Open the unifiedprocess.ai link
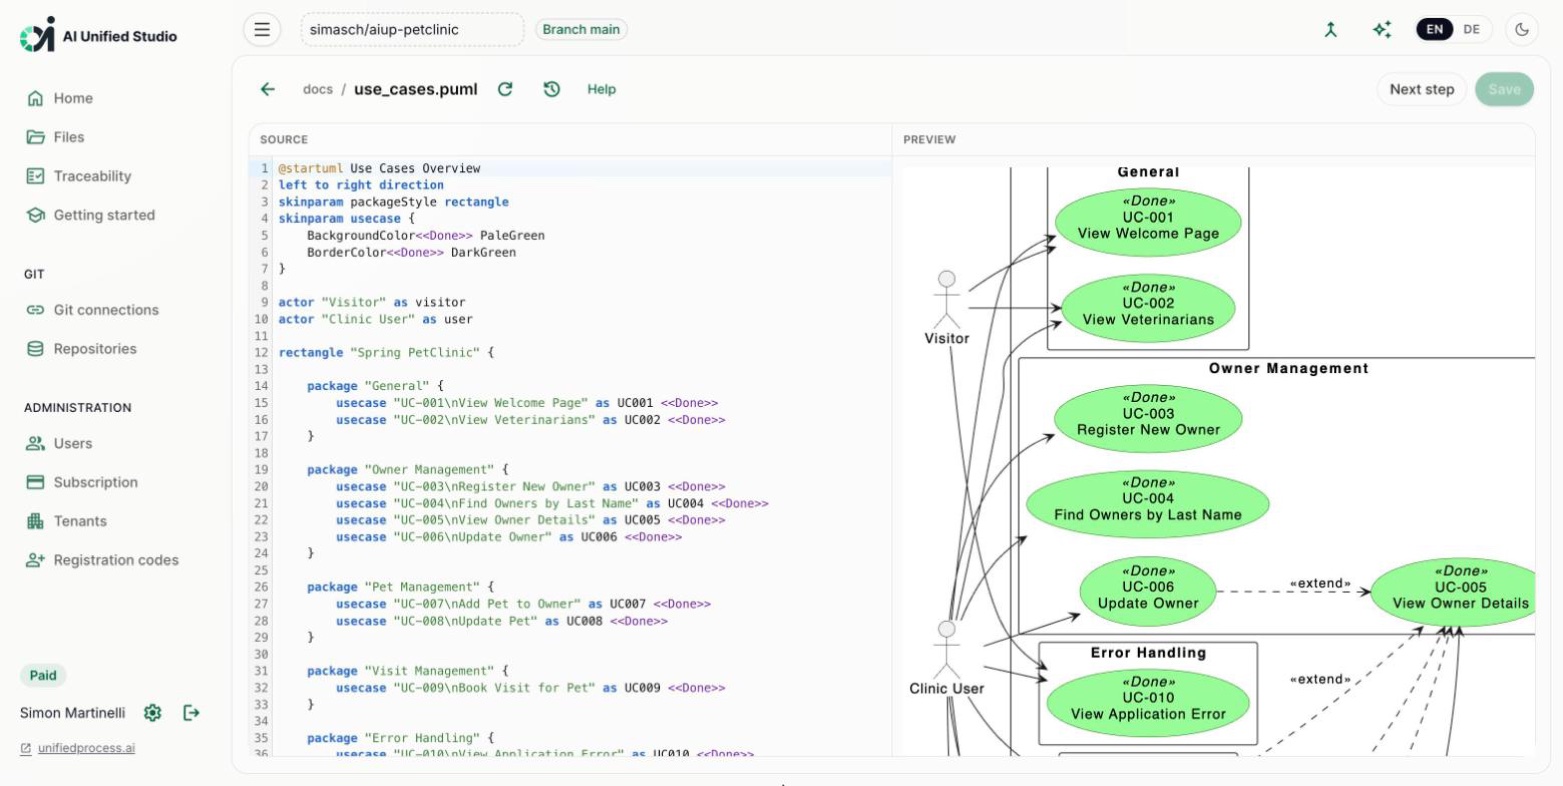The width and height of the screenshot is (1563, 786). (x=86, y=748)
